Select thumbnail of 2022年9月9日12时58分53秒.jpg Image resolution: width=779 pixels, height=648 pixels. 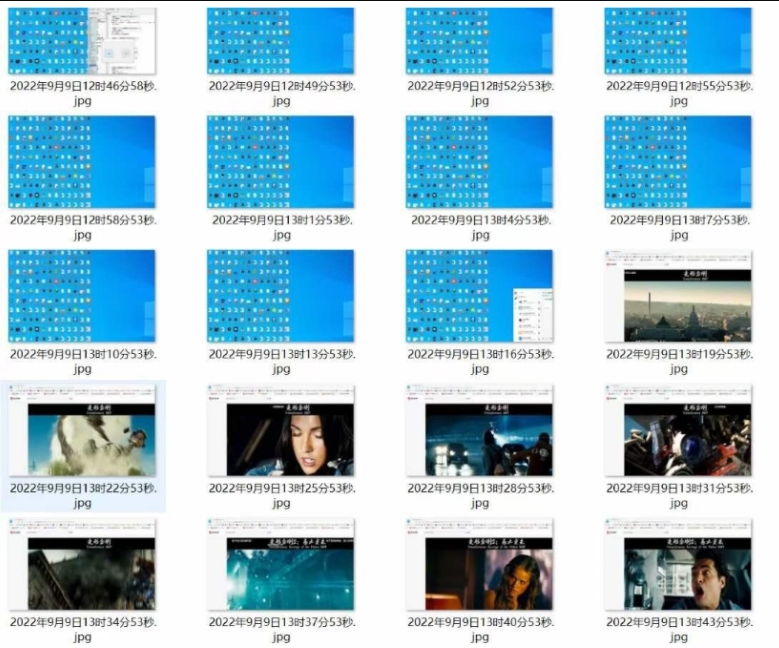[x=82, y=162]
